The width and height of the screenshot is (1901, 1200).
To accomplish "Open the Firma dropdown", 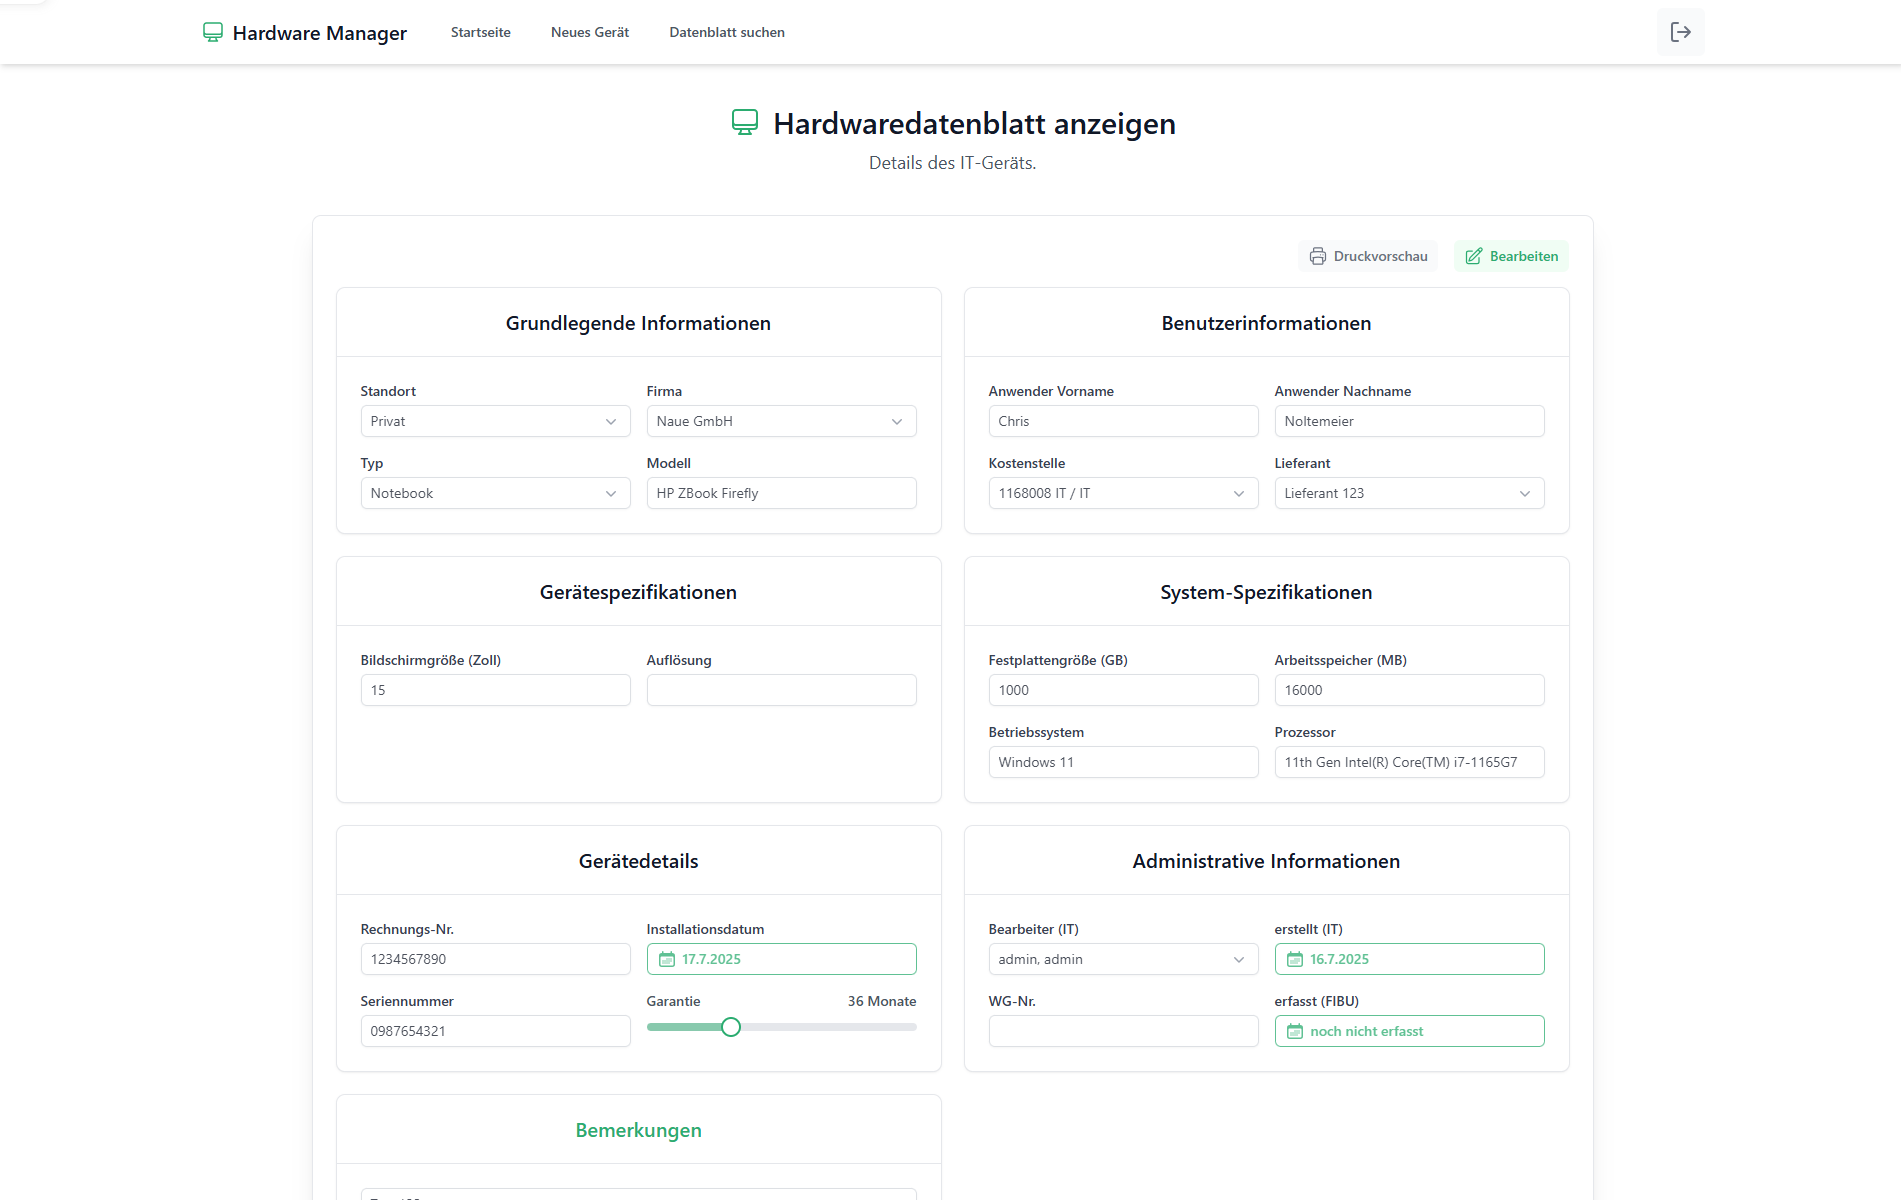I will click(781, 421).
